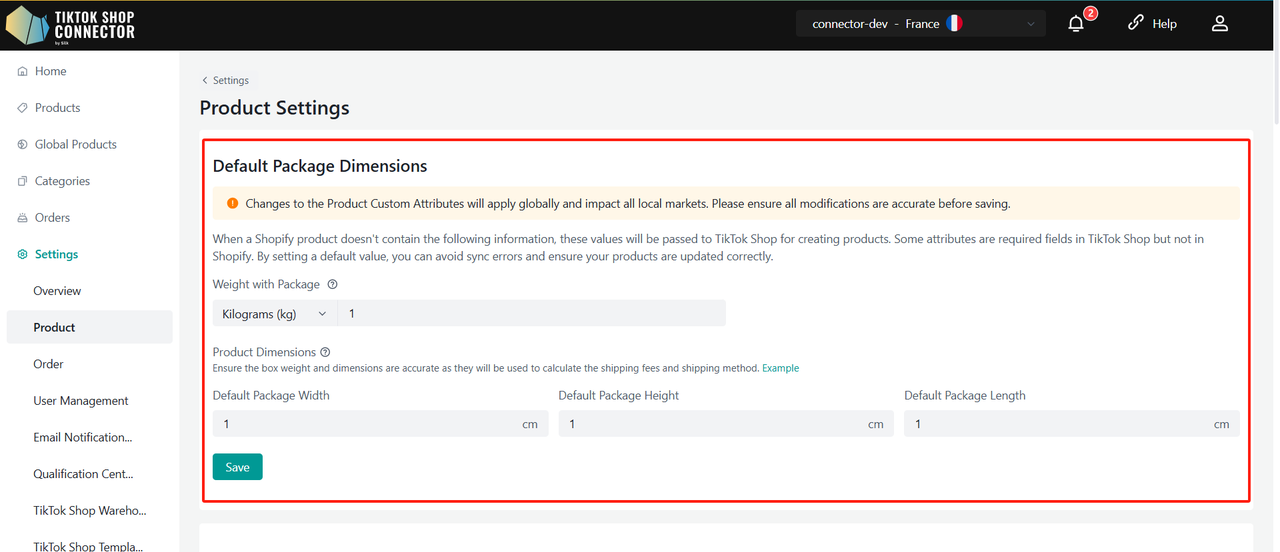Collapse the Settings sidebar section

pos(56,254)
